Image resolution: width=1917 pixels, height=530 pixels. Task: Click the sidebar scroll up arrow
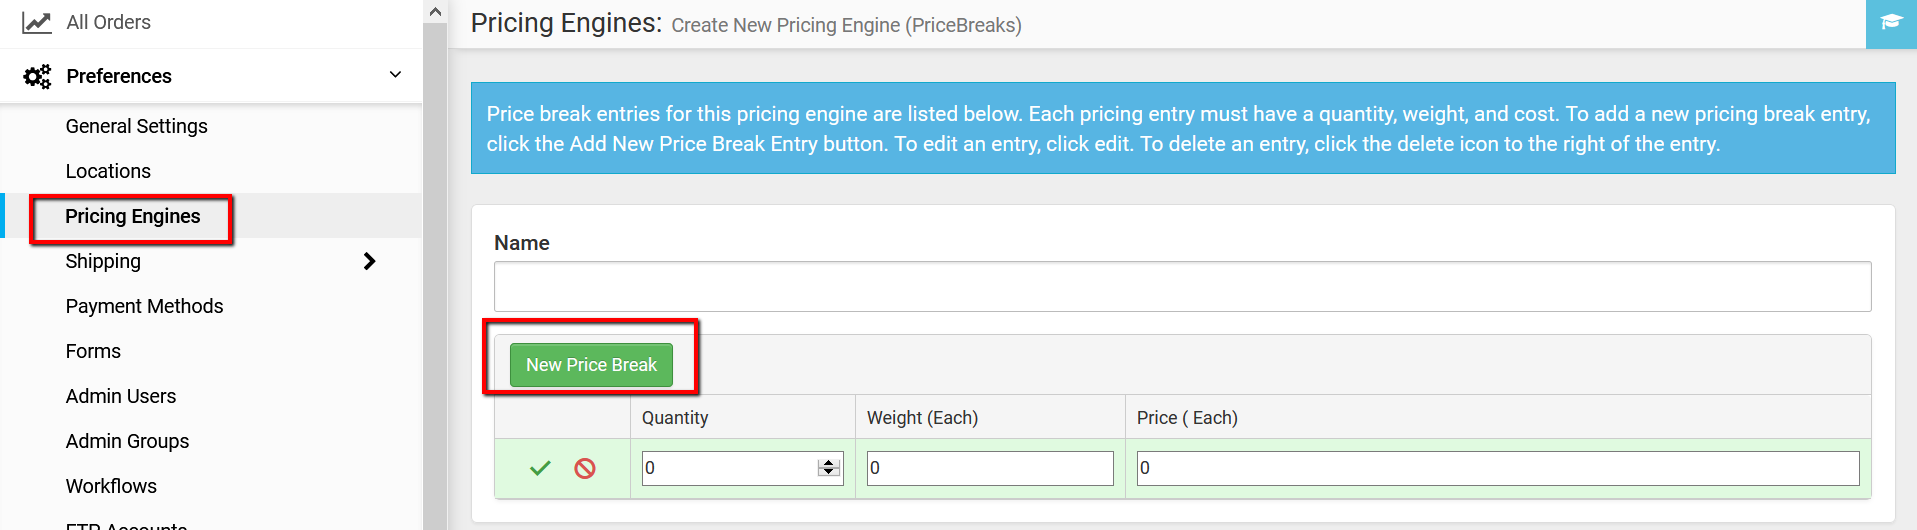435,12
